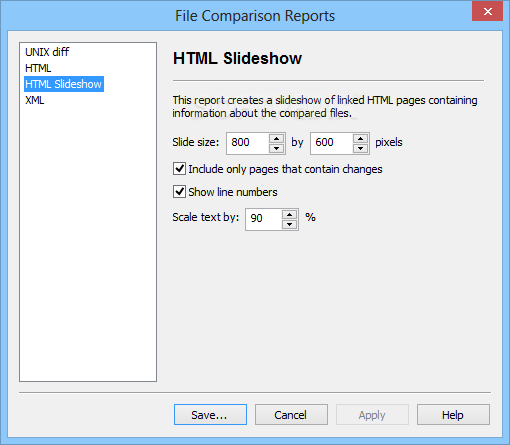
Task: Decrease the slide height with down arrow
Action: (x=360, y=148)
